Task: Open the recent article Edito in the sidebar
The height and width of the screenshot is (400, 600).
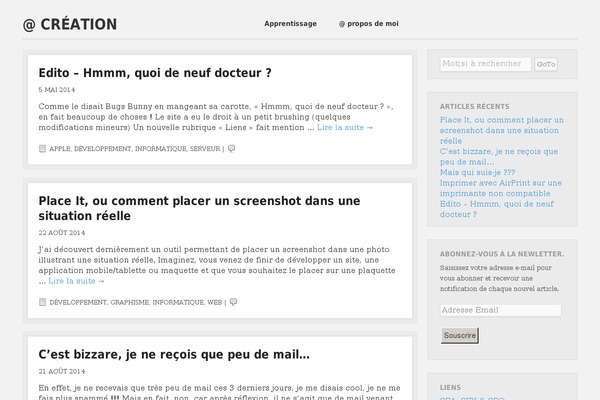Action: pyautogui.click(x=497, y=209)
